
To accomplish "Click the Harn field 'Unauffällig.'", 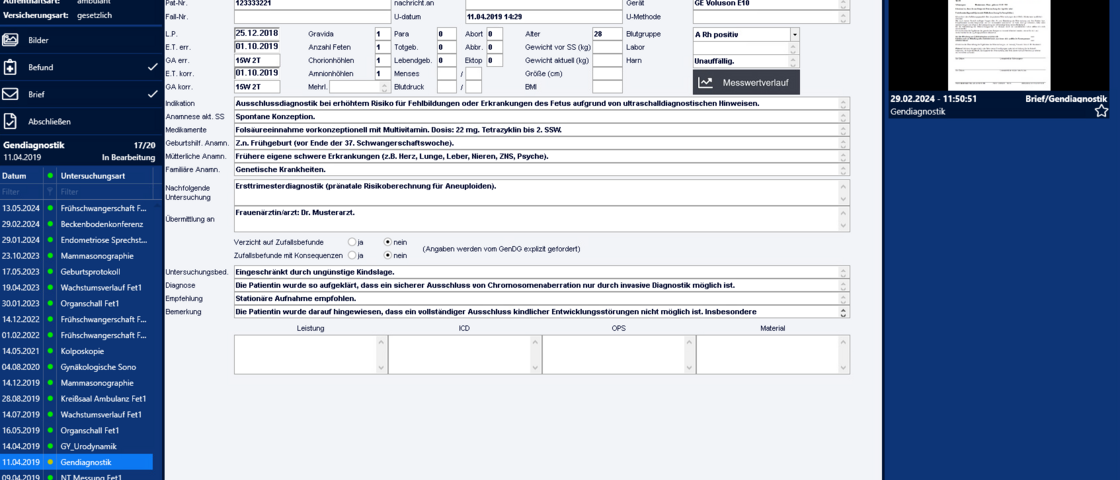I will pyautogui.click(x=746, y=61).
